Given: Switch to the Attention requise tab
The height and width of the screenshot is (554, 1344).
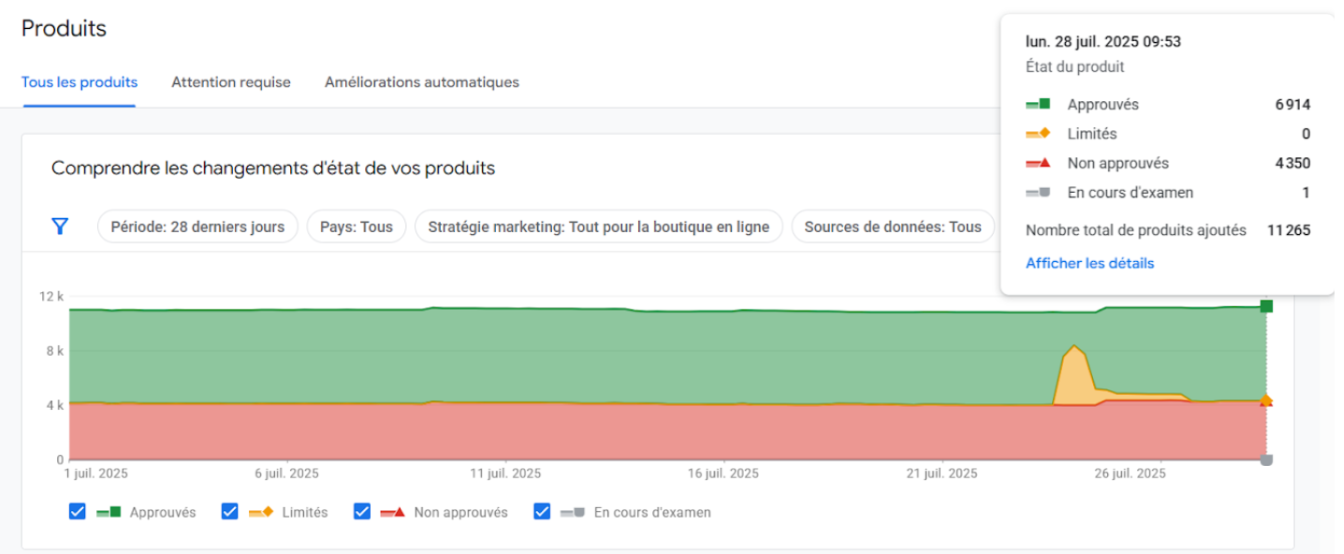Looking at the screenshot, I should [x=231, y=82].
